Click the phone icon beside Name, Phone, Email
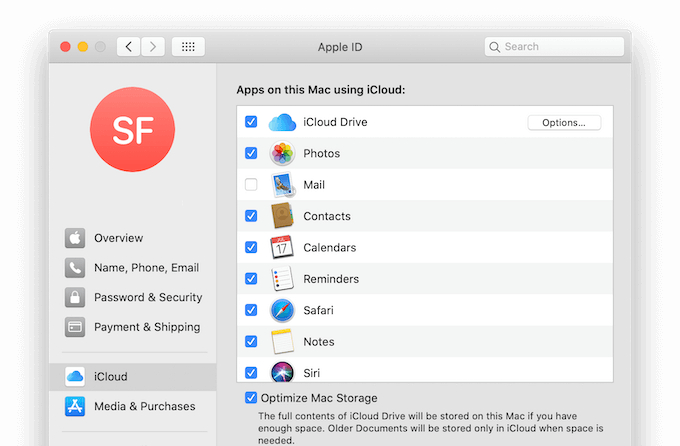Screen dimensions: 680x446 tap(75, 268)
